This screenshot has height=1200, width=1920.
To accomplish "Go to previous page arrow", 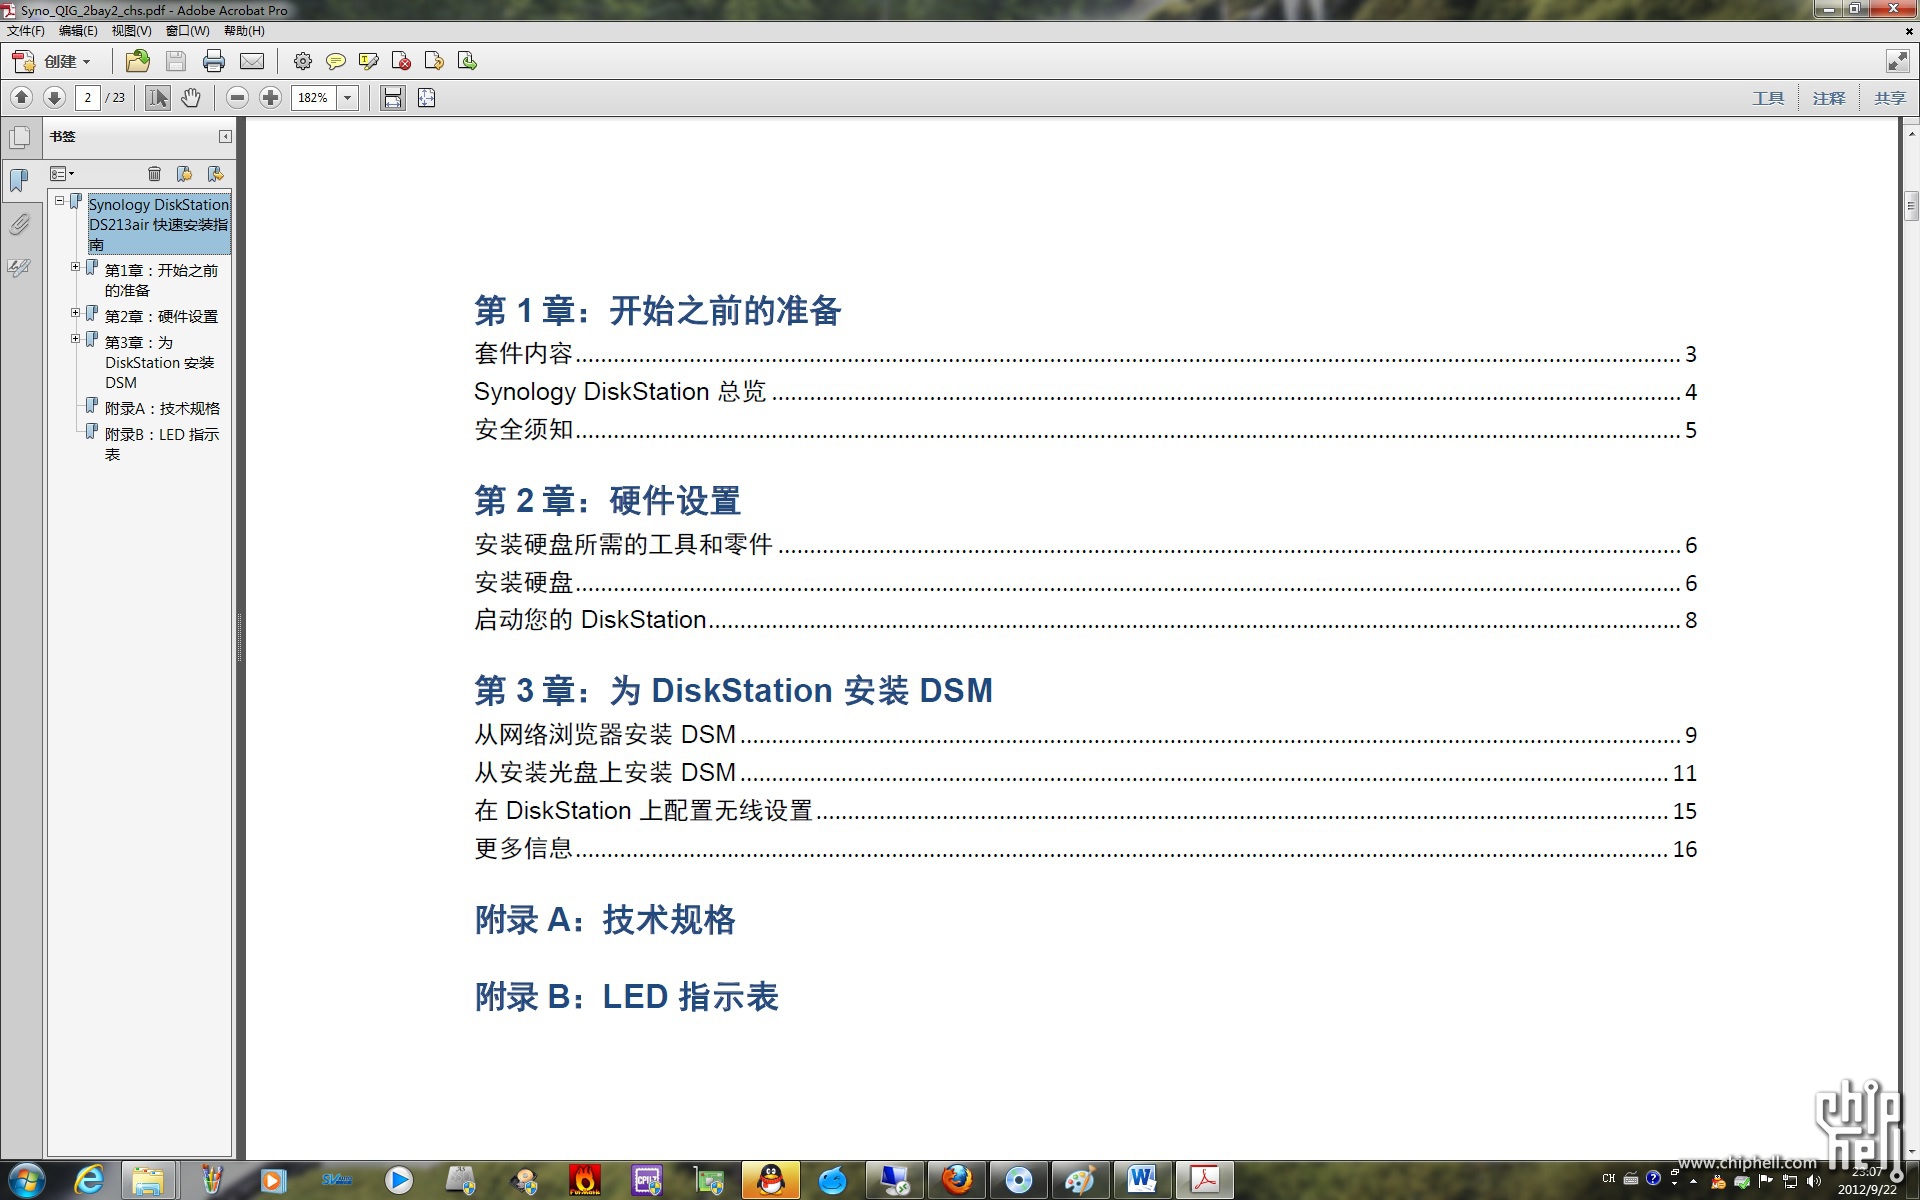I will [21, 98].
